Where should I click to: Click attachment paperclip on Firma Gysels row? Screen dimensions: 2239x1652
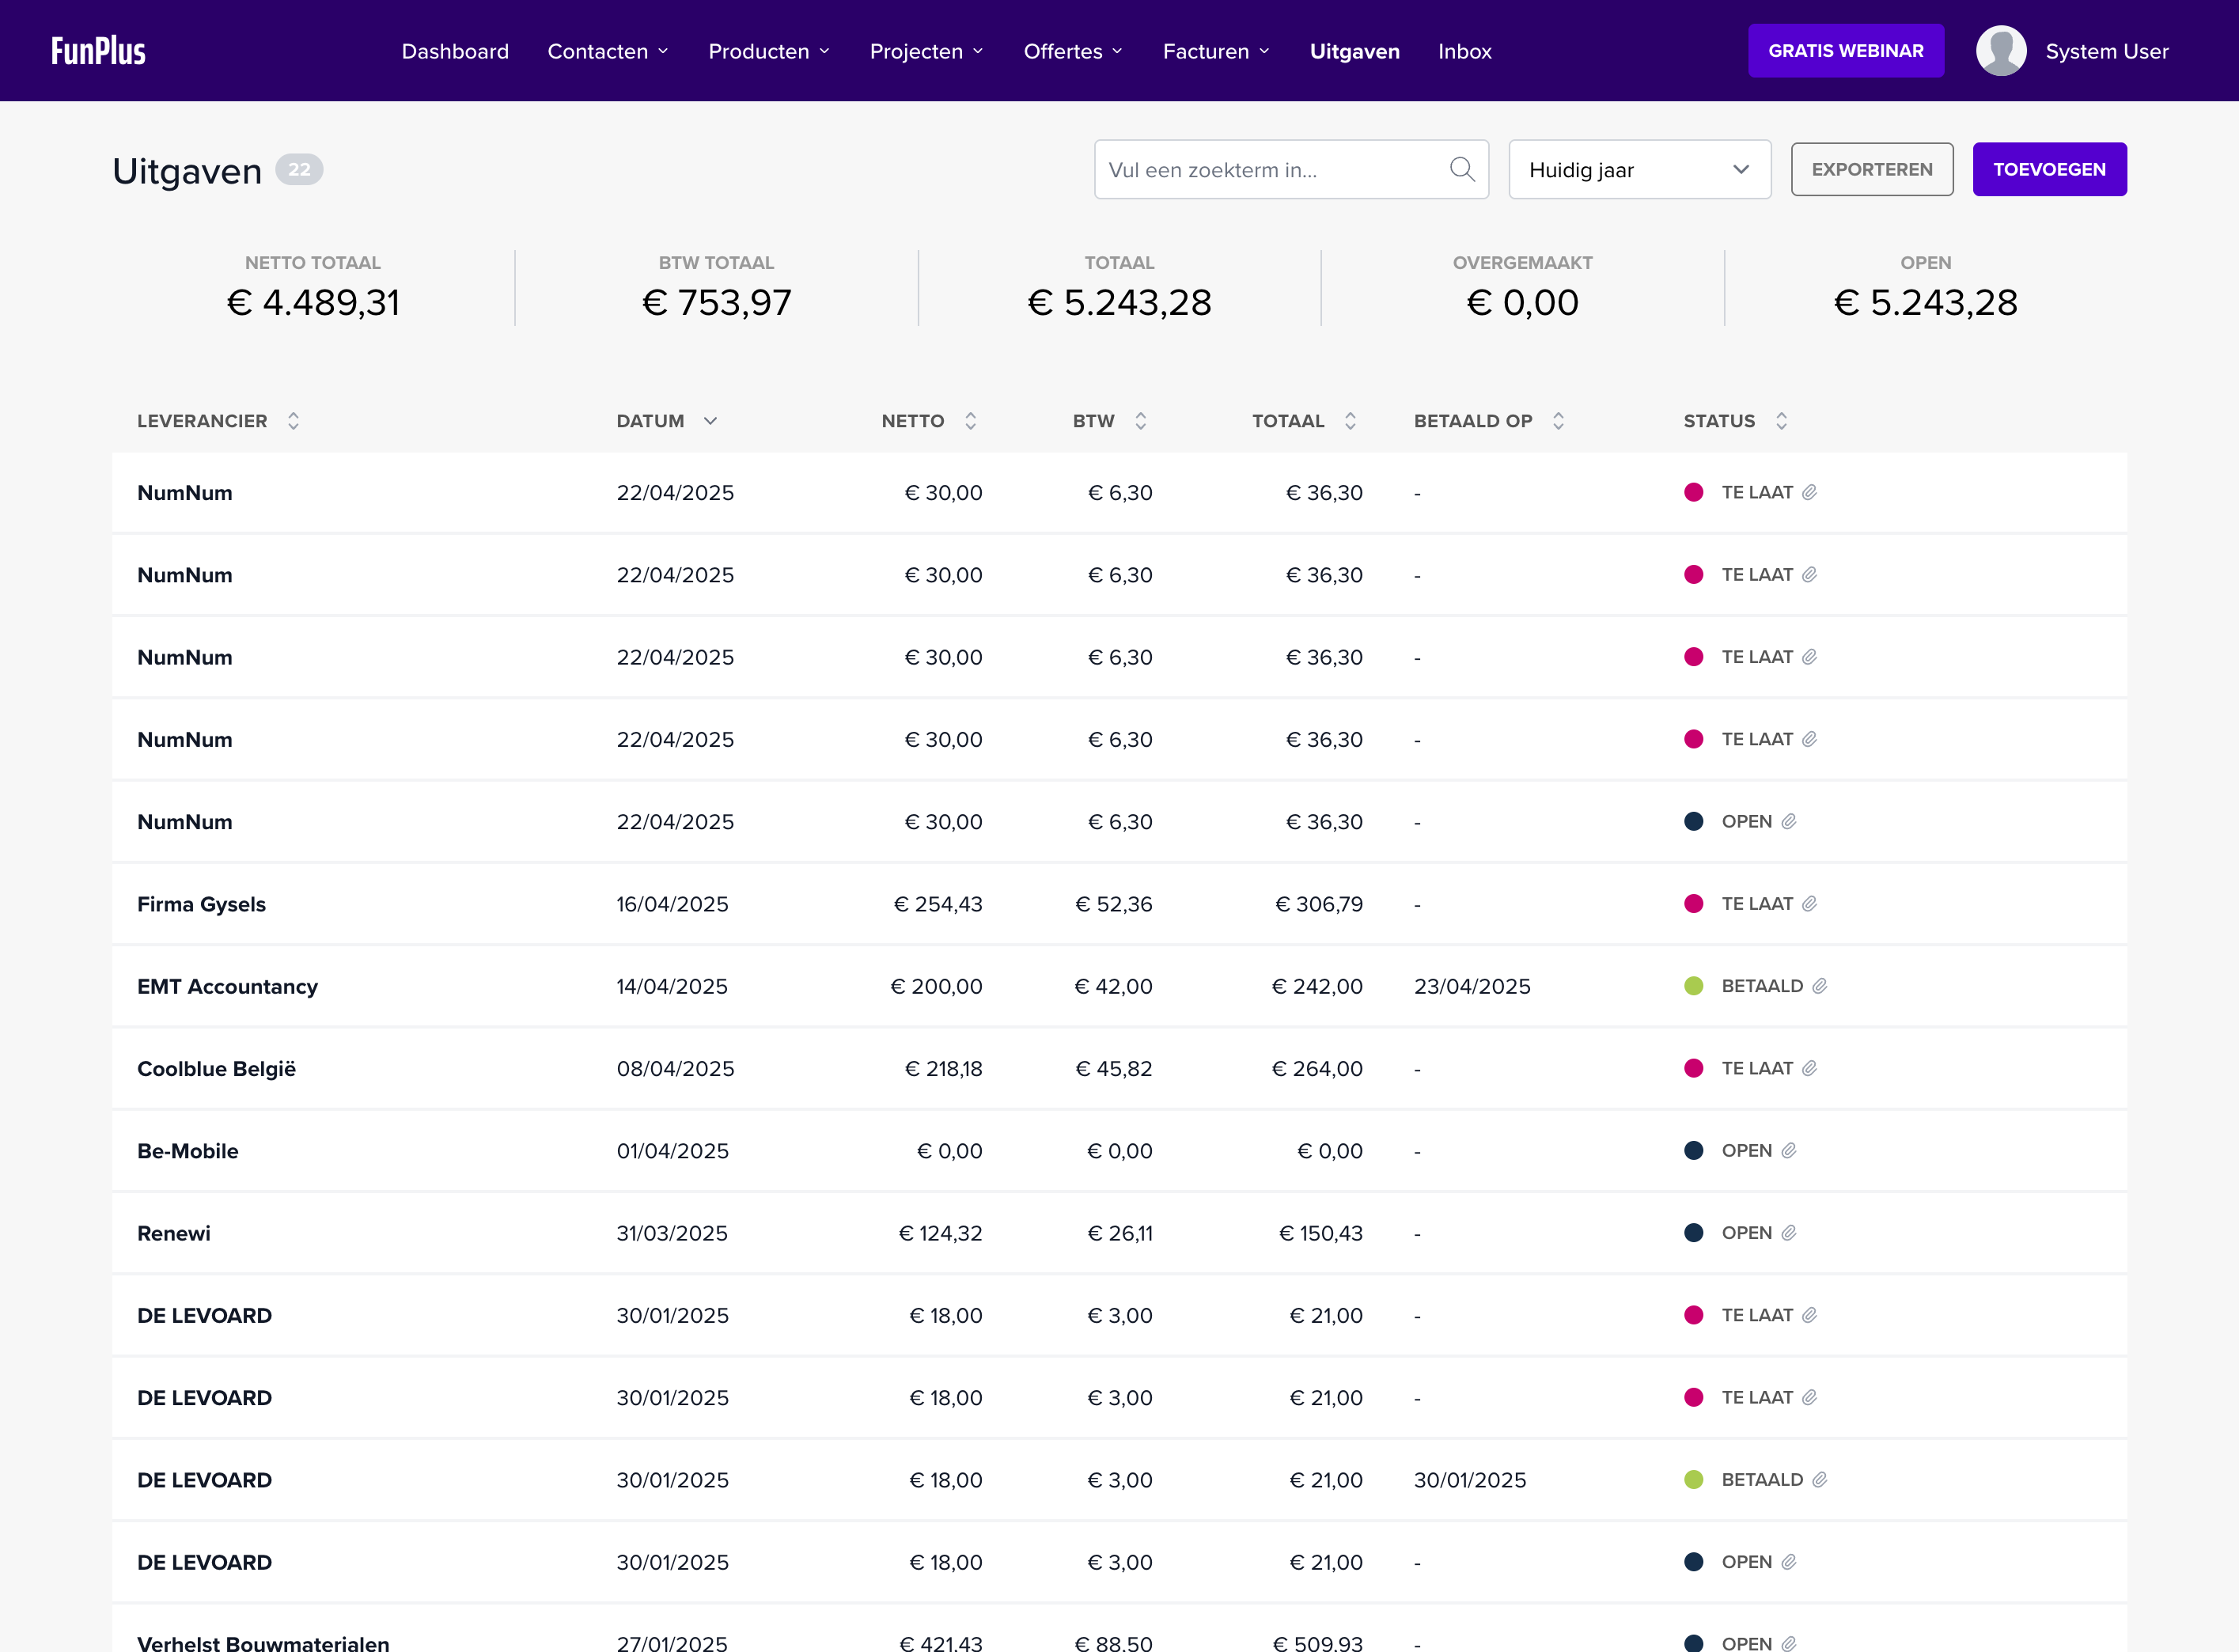(1809, 904)
